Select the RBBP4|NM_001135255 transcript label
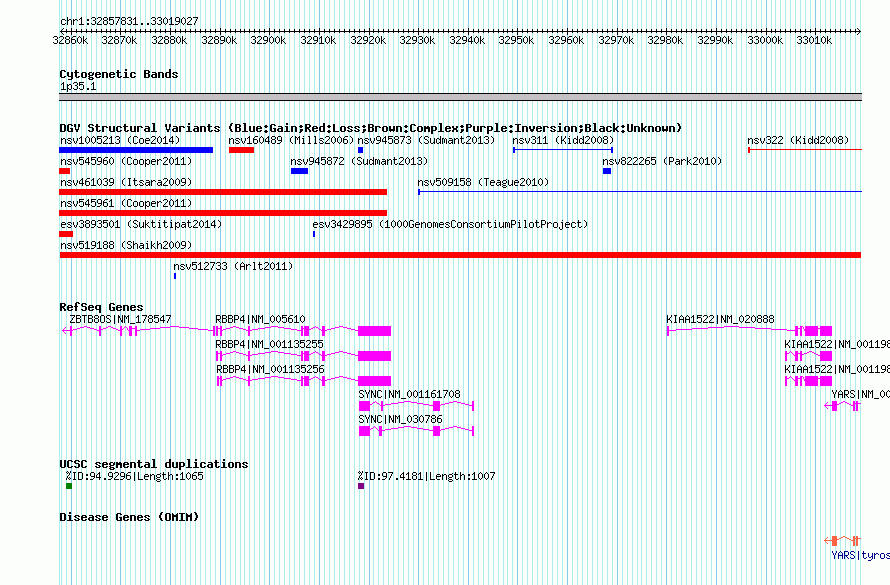Screen dimensions: 890x585 [269, 344]
